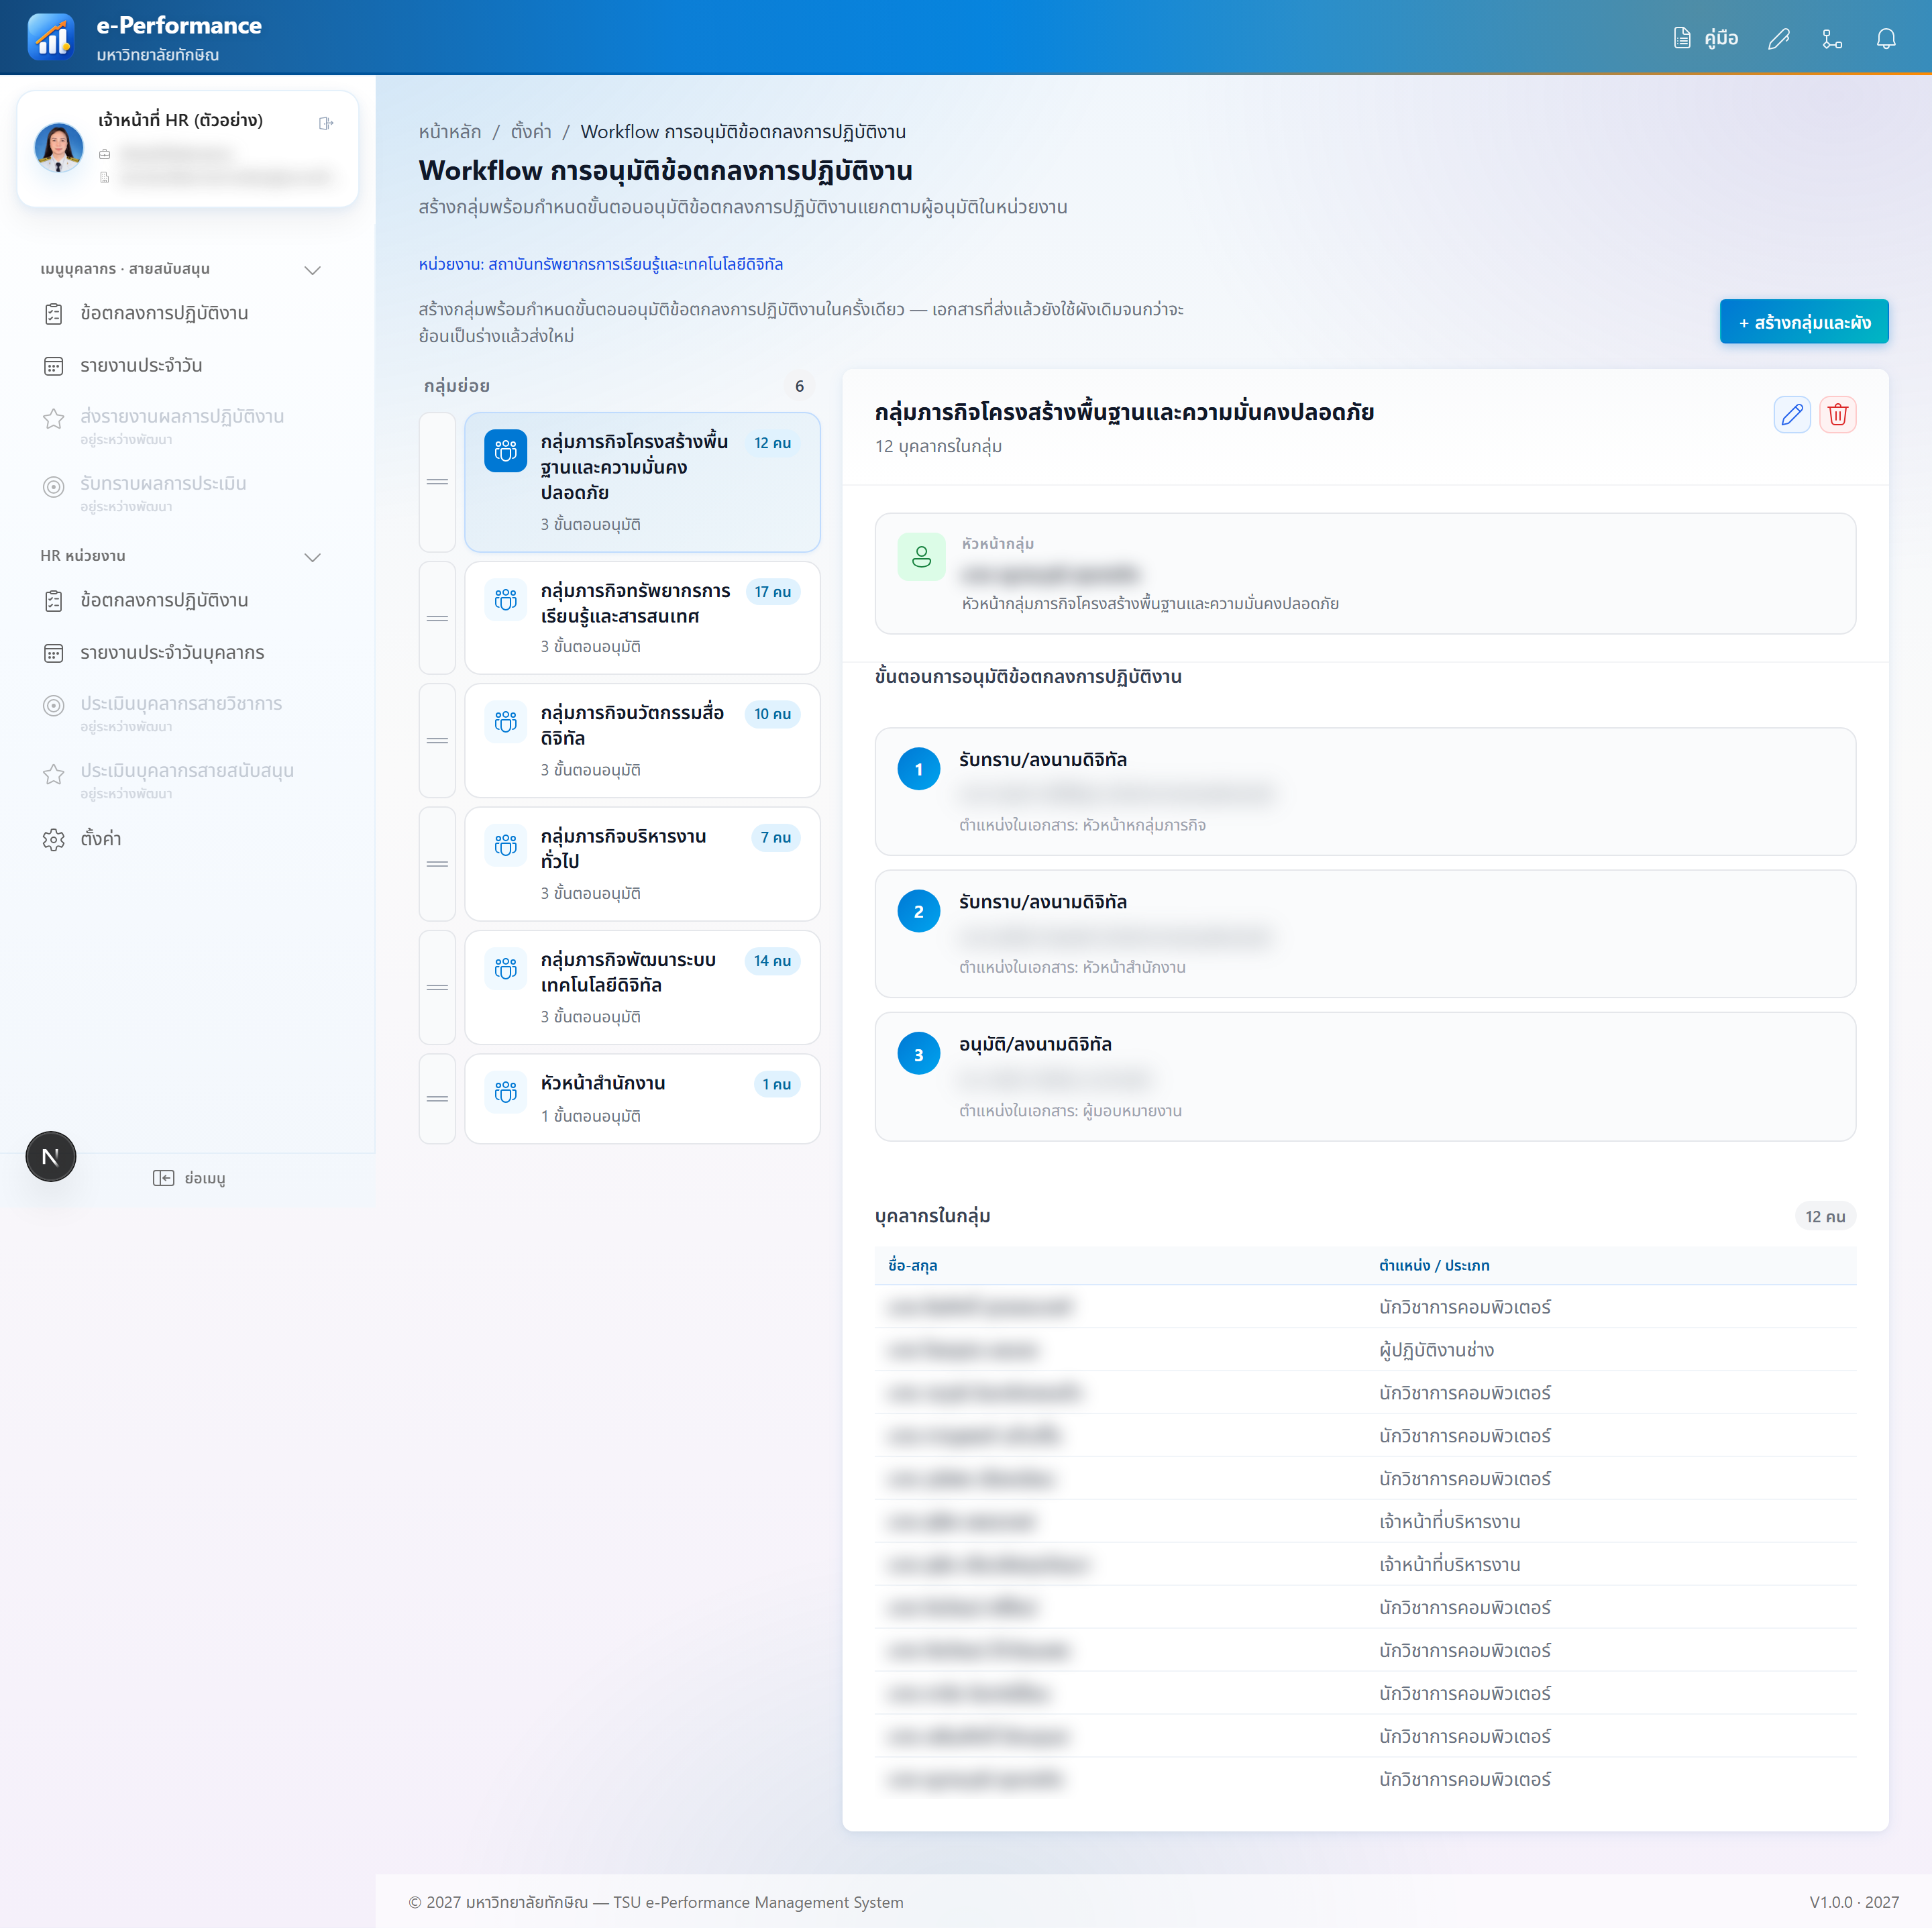Open the คู่มือ manual link in header

tap(1706, 38)
